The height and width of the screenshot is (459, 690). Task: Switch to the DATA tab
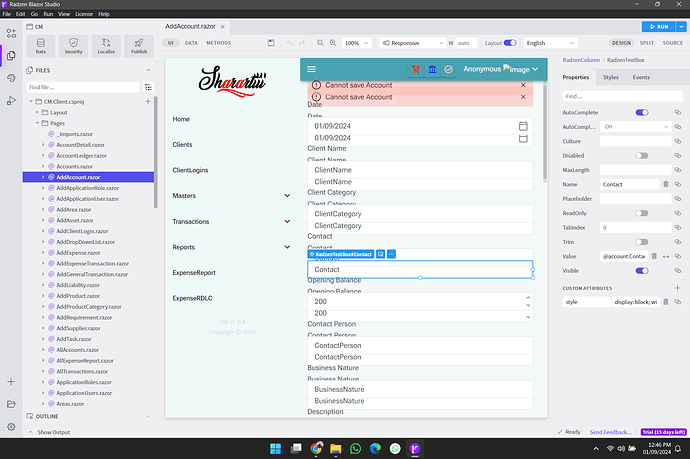click(191, 43)
